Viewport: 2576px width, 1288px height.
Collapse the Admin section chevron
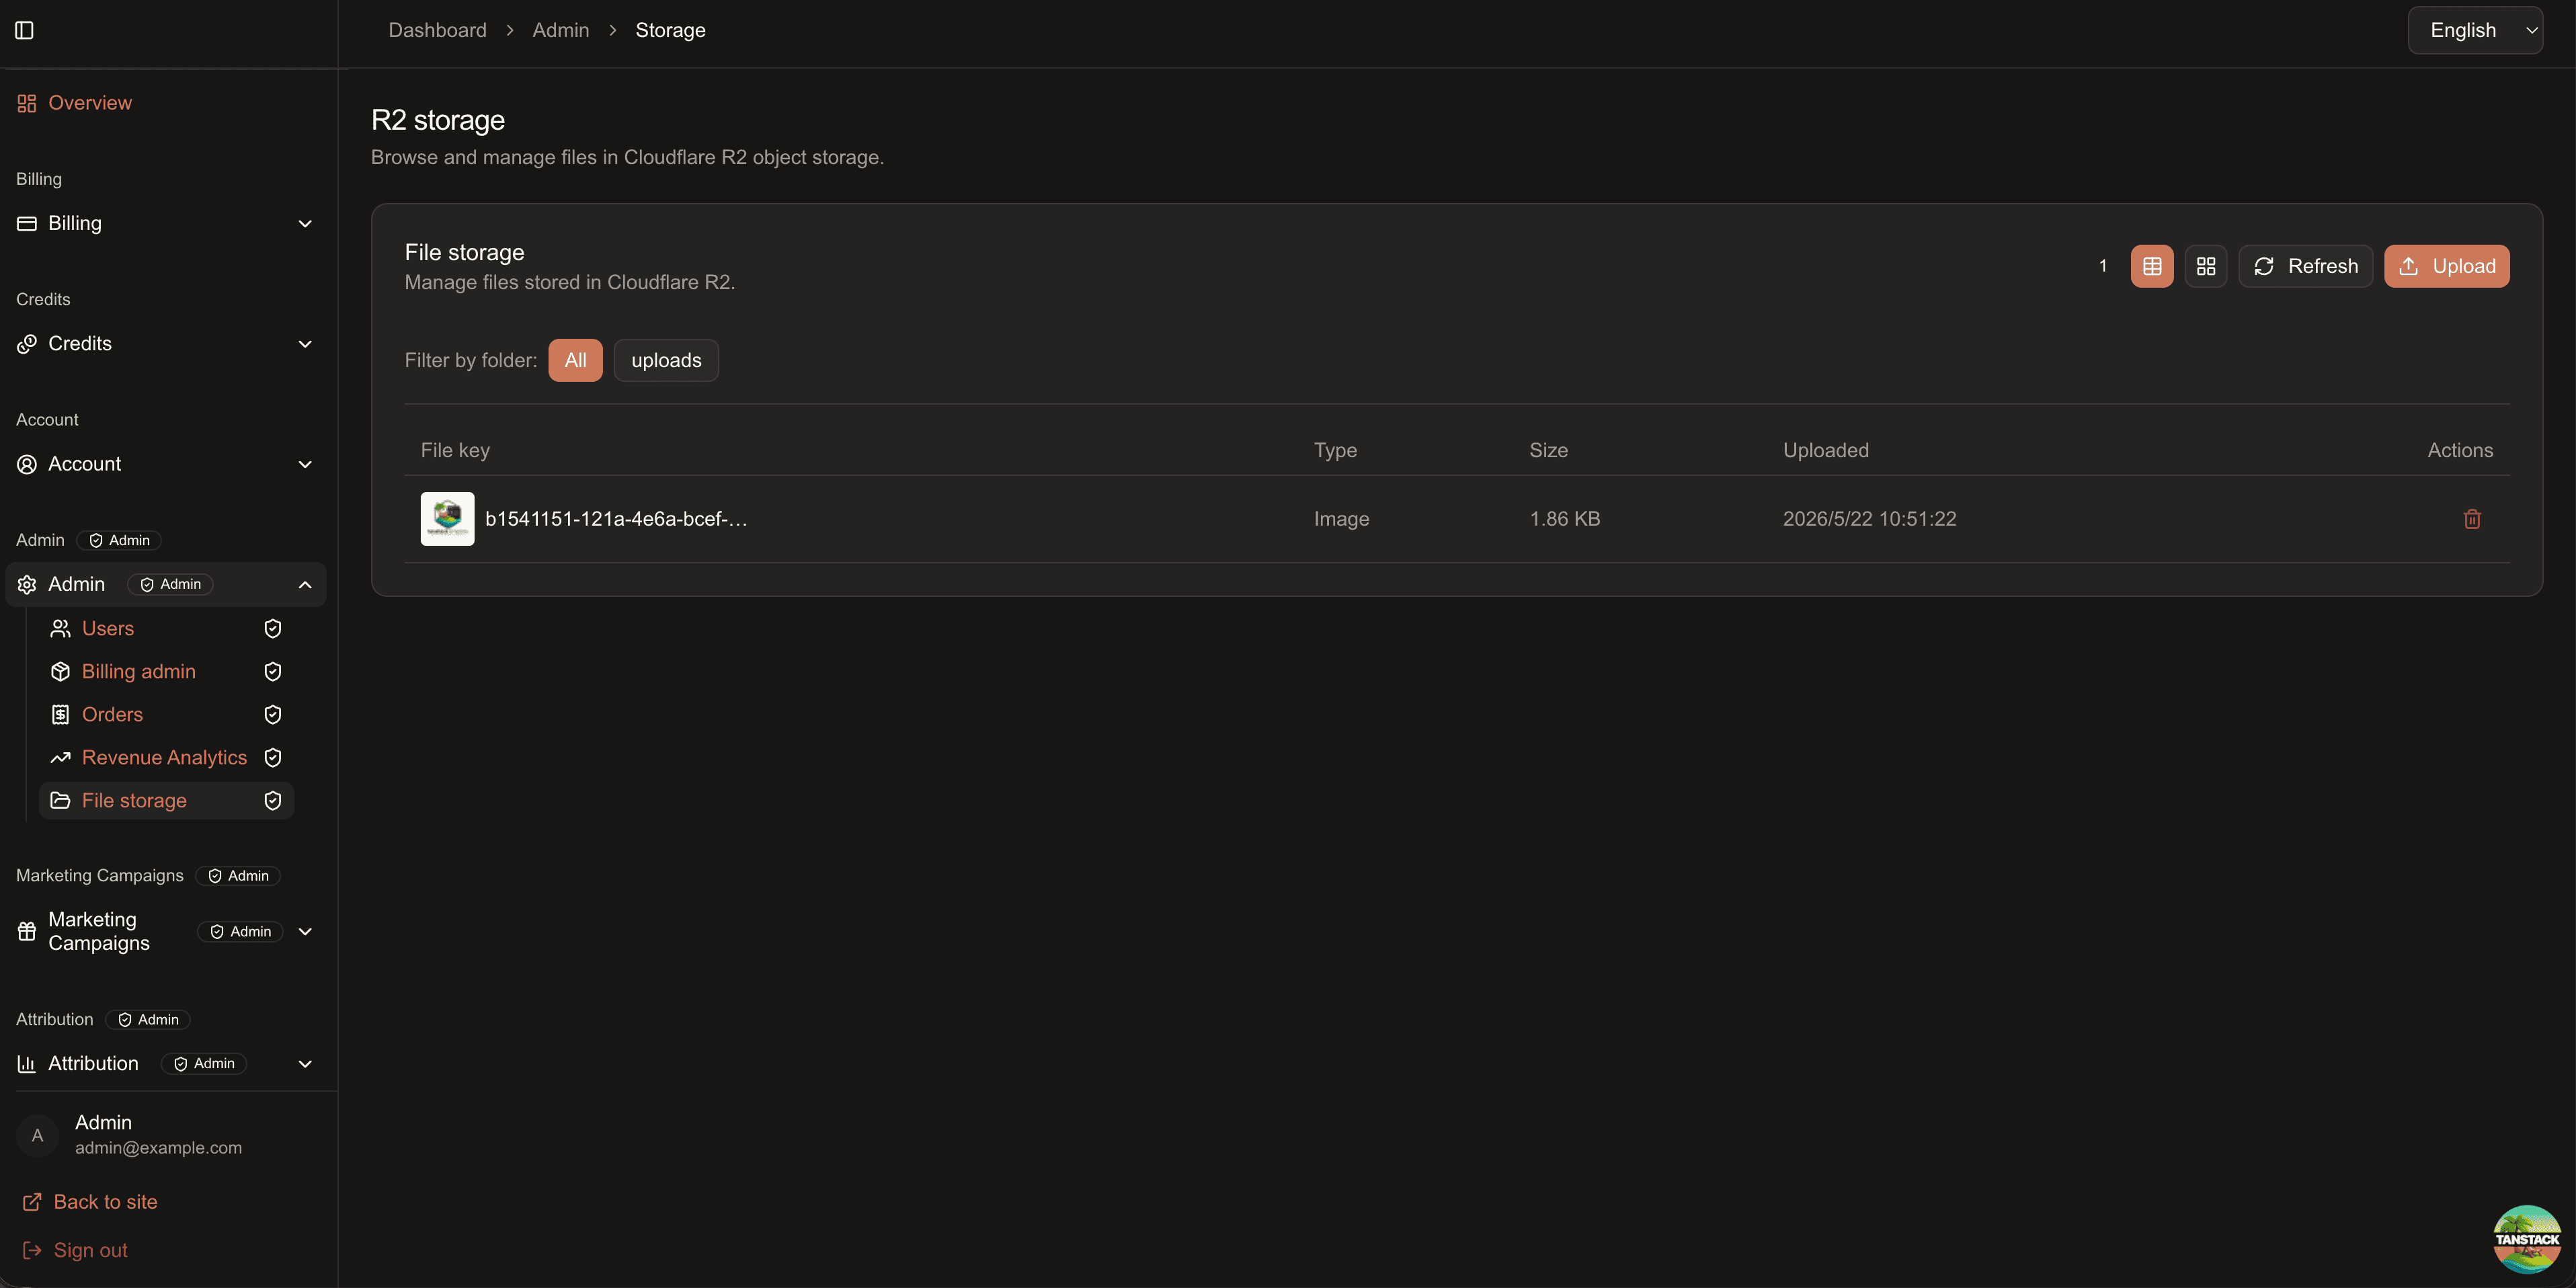(x=305, y=584)
